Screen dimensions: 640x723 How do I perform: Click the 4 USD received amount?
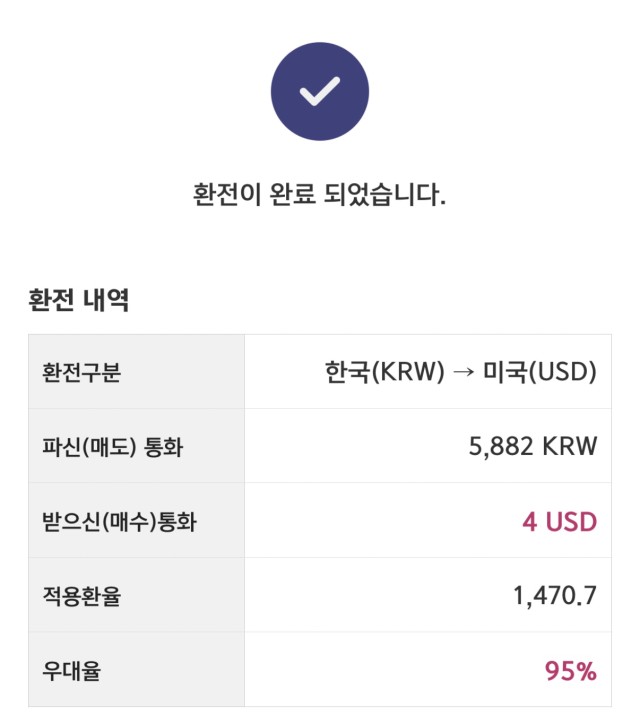[560, 522]
